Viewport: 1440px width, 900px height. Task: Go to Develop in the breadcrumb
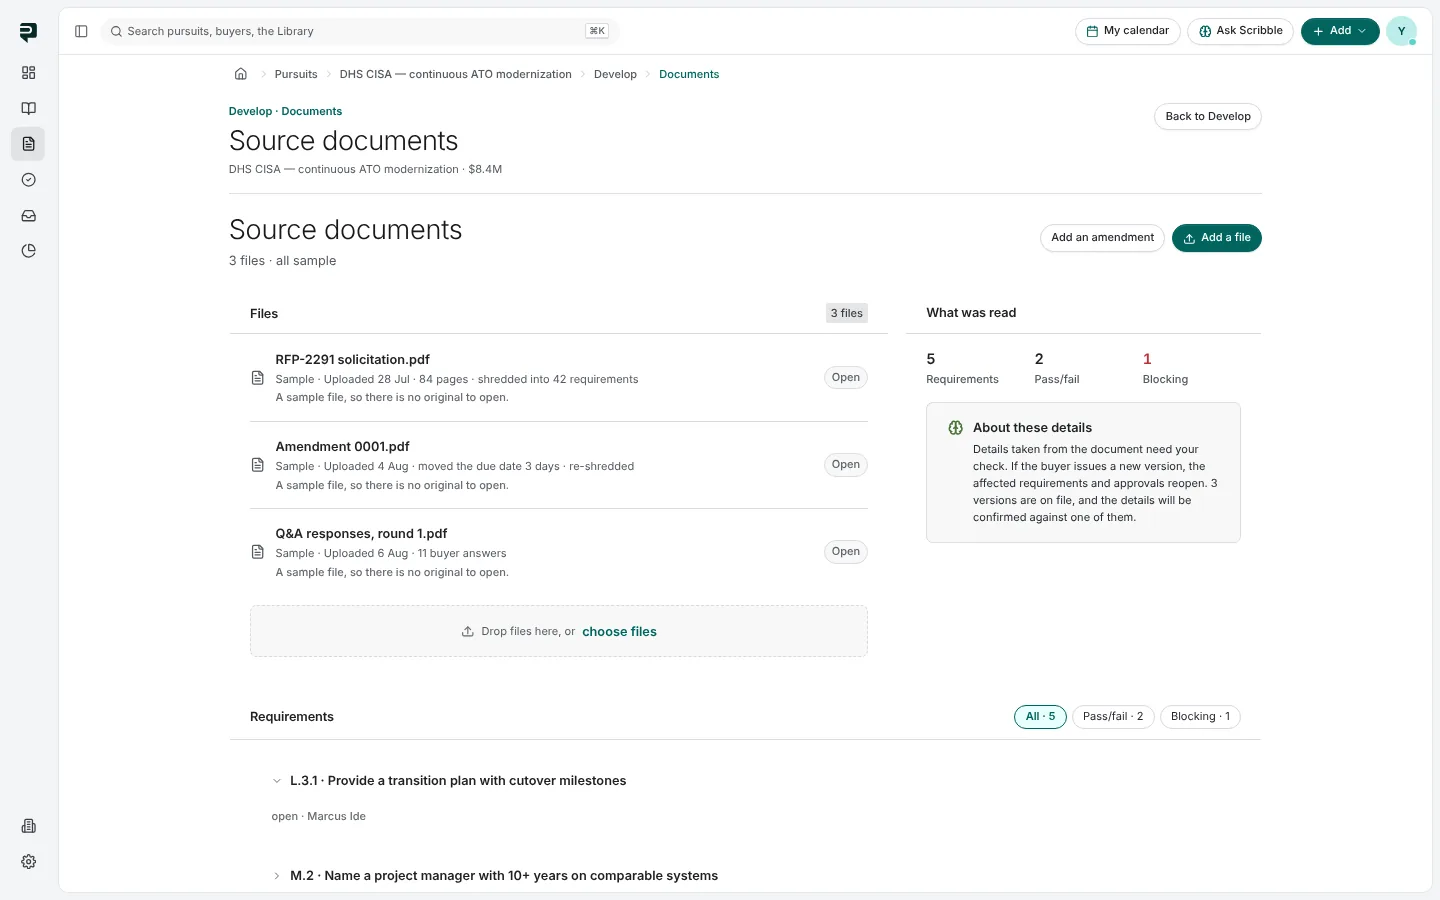pyautogui.click(x=615, y=75)
